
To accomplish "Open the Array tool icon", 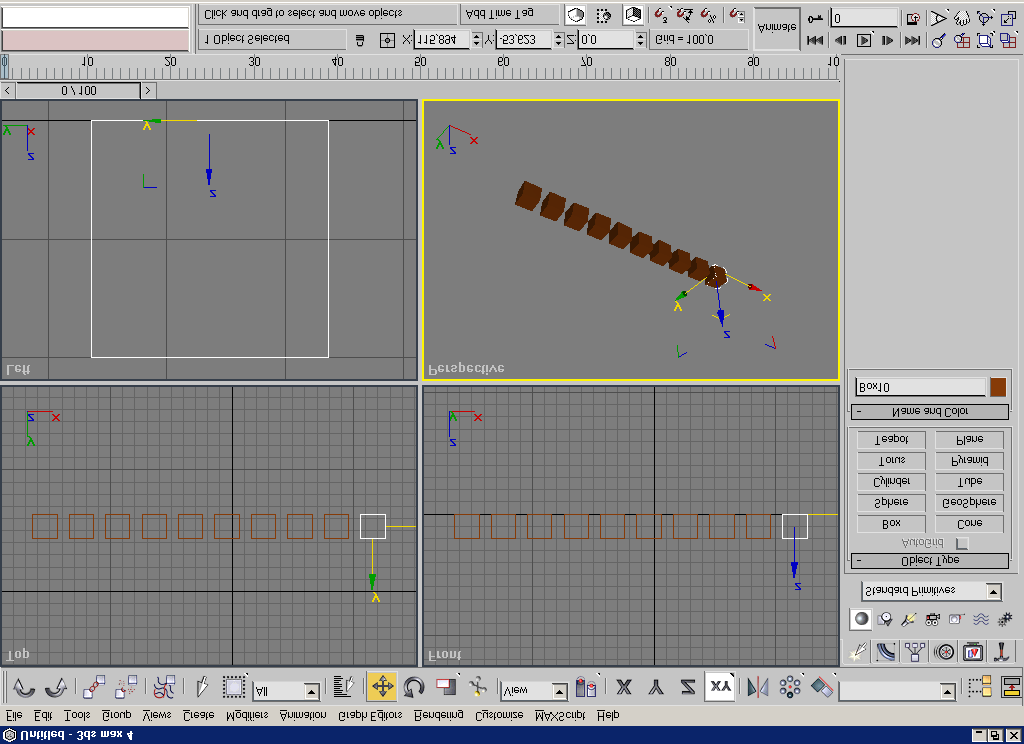I will [790, 687].
